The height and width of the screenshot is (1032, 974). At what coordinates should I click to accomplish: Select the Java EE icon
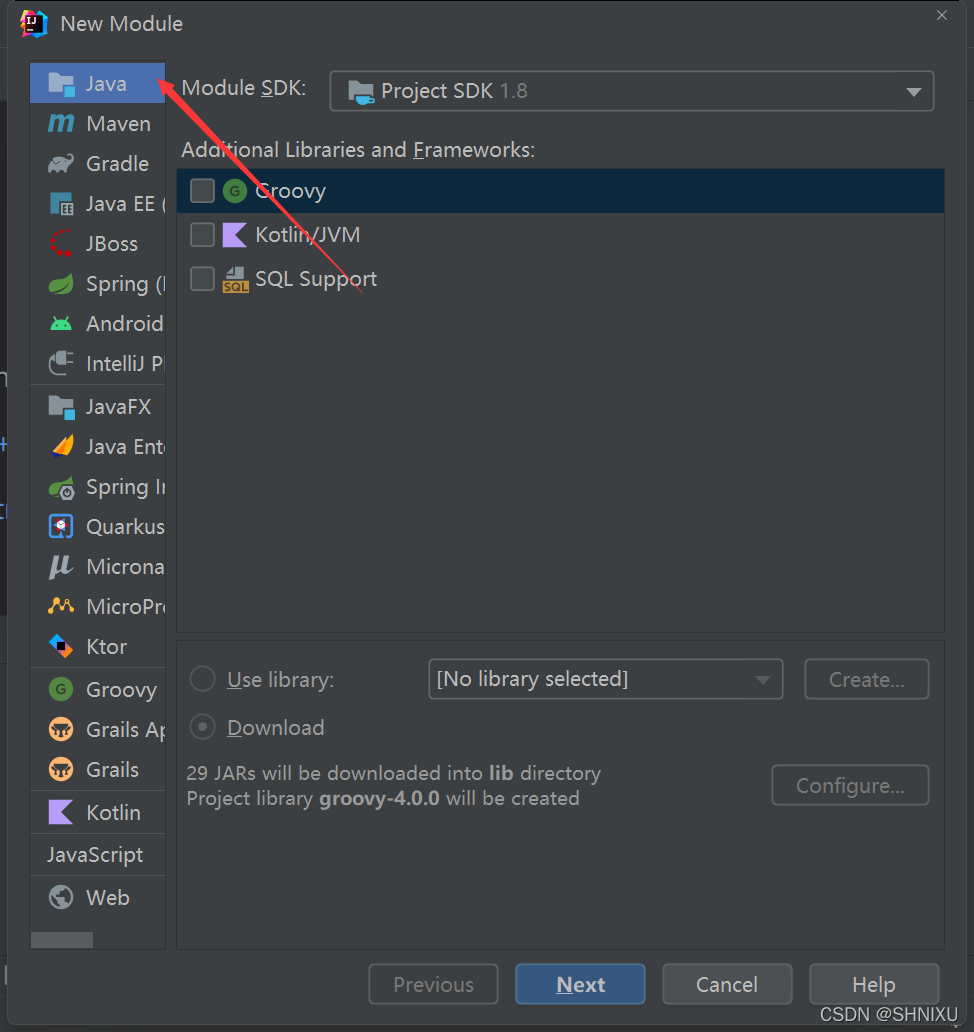coord(61,203)
